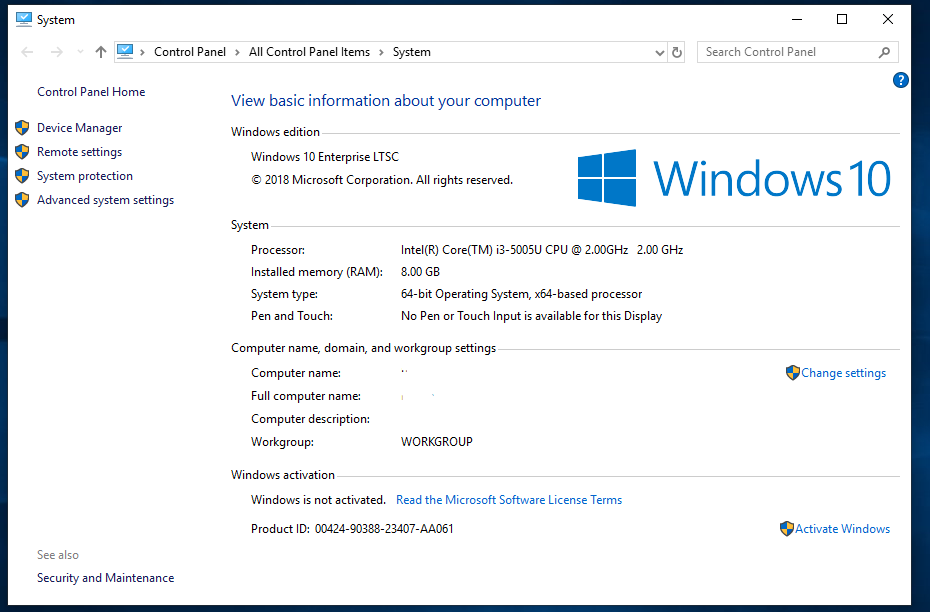Click shield icon beside Advanced system settings

(22, 200)
